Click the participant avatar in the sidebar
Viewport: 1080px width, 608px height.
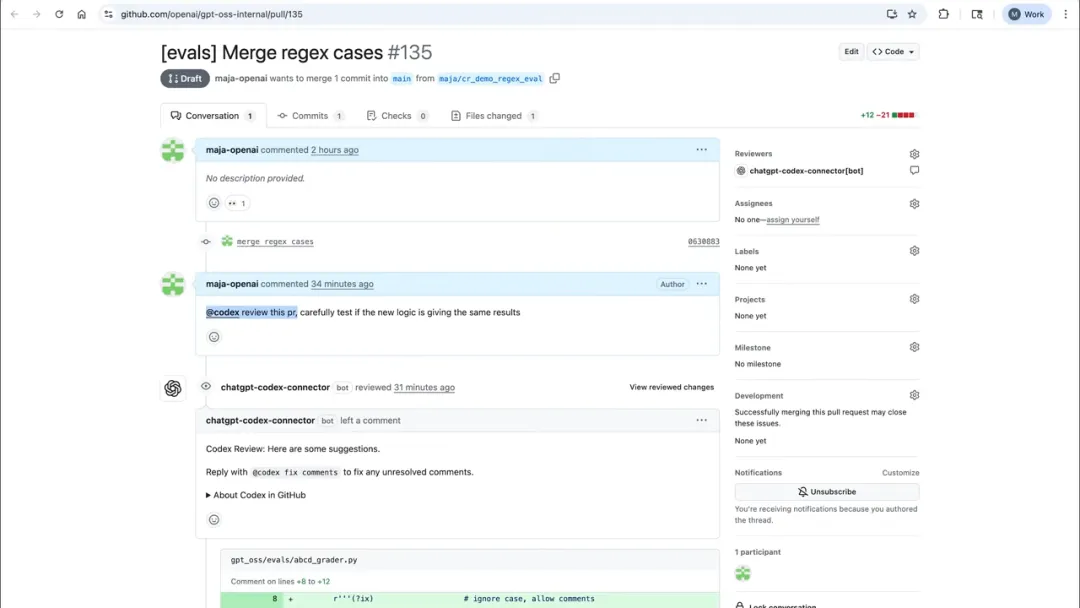pyautogui.click(x=742, y=573)
